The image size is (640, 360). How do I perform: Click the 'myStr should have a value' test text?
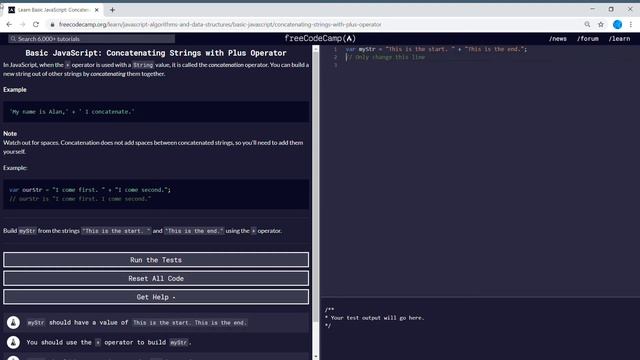137,322
